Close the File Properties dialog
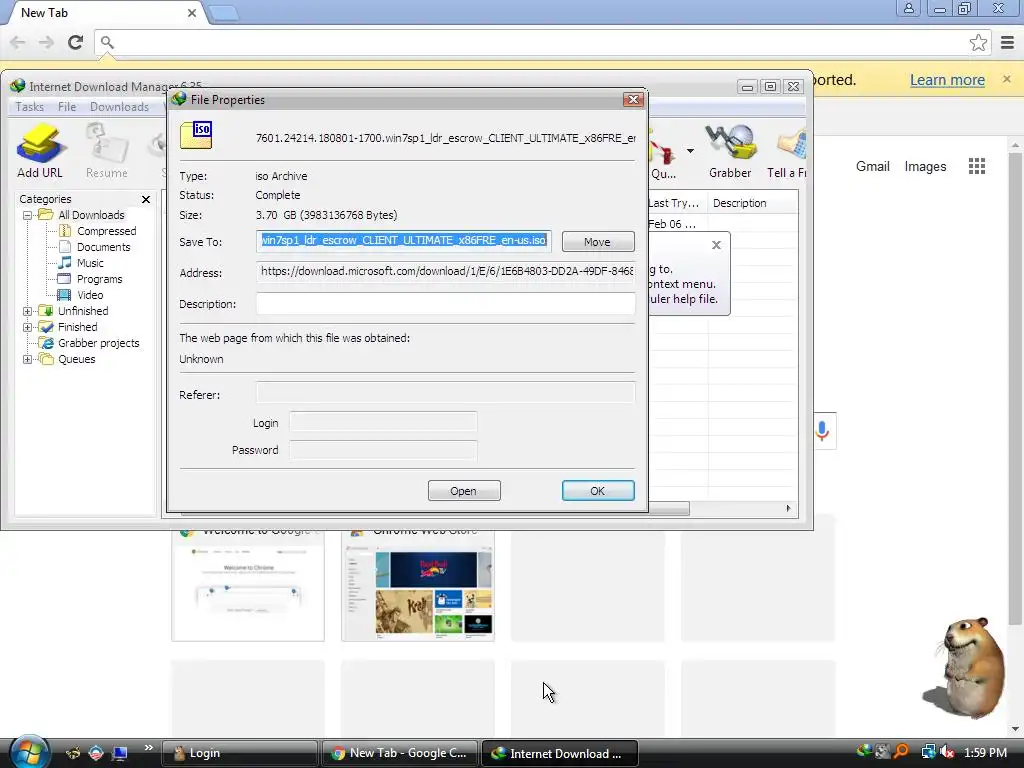Image resolution: width=1024 pixels, height=768 pixels. [633, 99]
